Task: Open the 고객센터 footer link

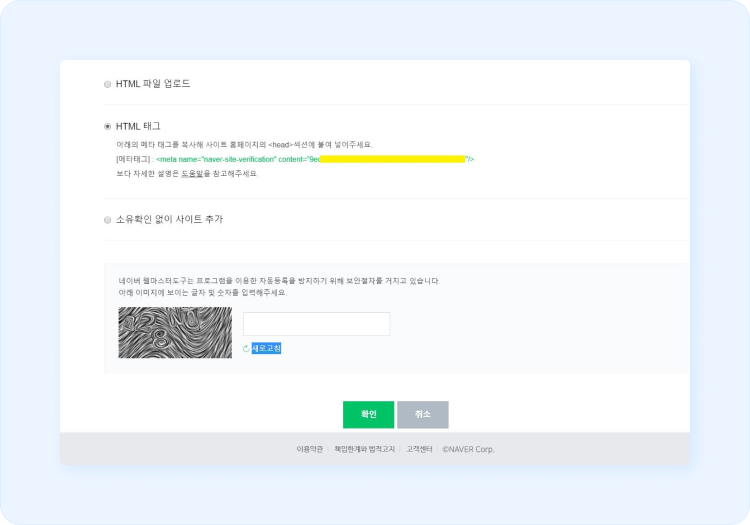Action: pos(418,449)
